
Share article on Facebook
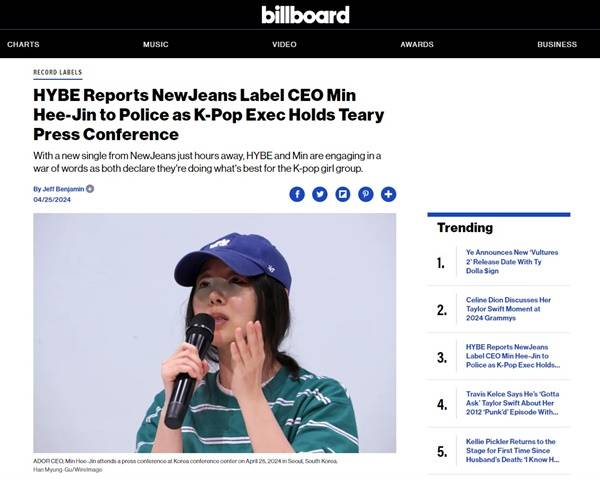(297, 194)
